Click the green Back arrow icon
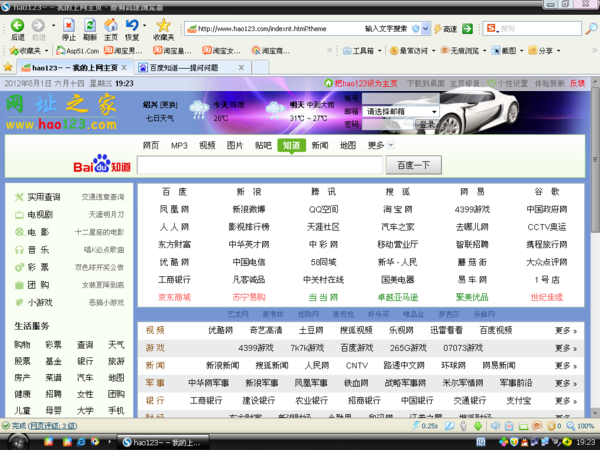This screenshot has width=600, height=450. click(x=17, y=25)
